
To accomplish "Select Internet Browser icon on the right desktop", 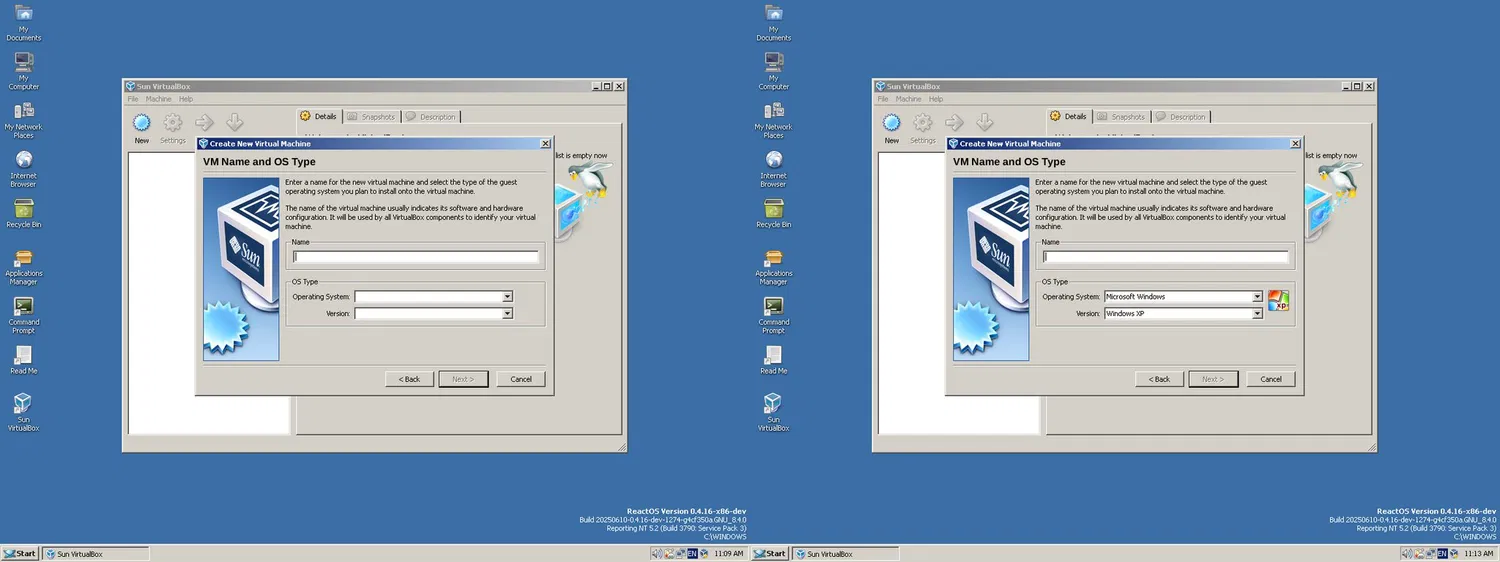I will 773,168.
